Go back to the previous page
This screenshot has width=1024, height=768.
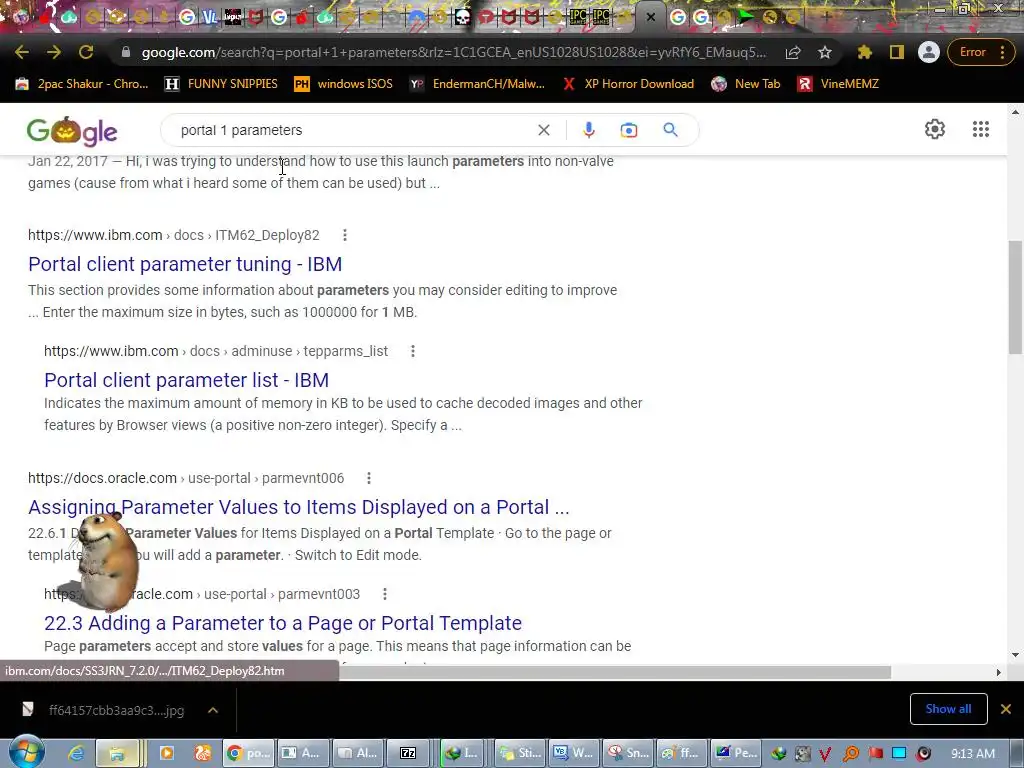(x=22, y=52)
